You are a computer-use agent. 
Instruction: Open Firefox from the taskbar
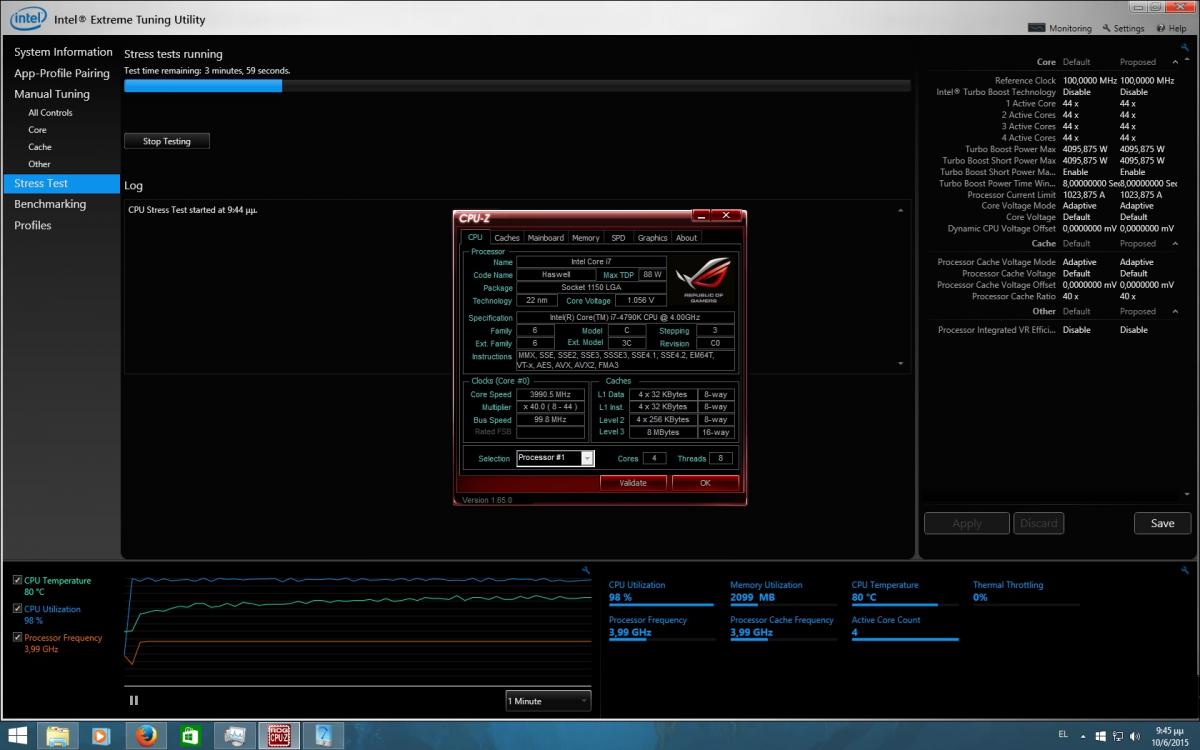(x=146, y=735)
